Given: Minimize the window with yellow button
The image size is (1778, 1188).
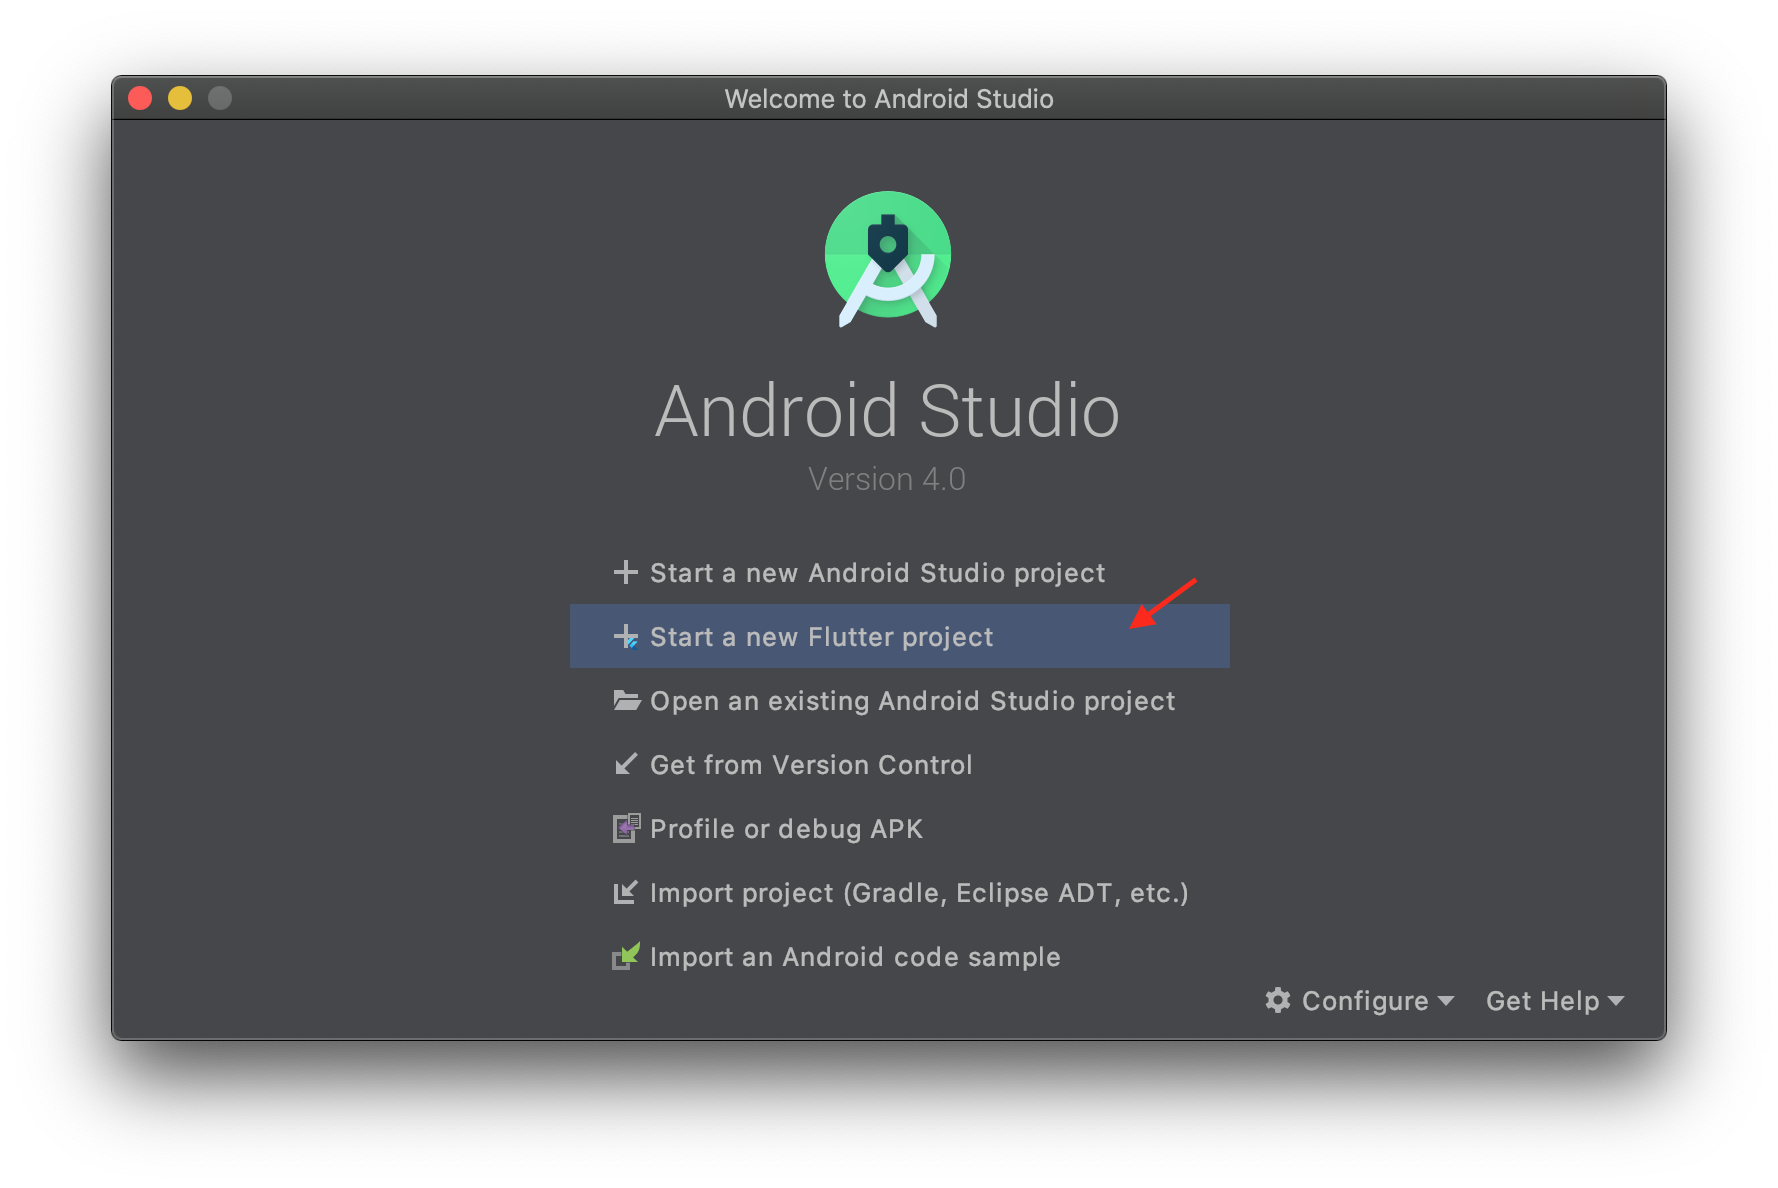Looking at the screenshot, I should (x=180, y=98).
